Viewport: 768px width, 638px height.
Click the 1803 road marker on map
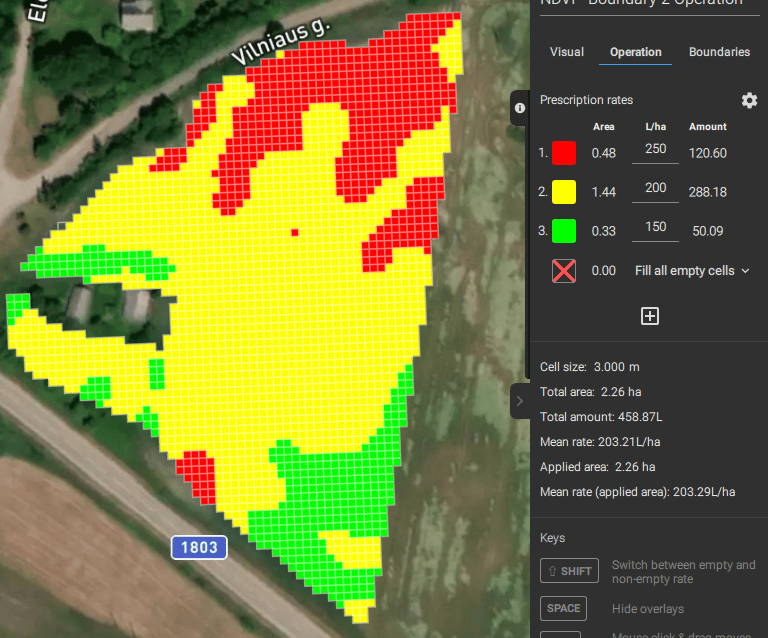click(199, 547)
